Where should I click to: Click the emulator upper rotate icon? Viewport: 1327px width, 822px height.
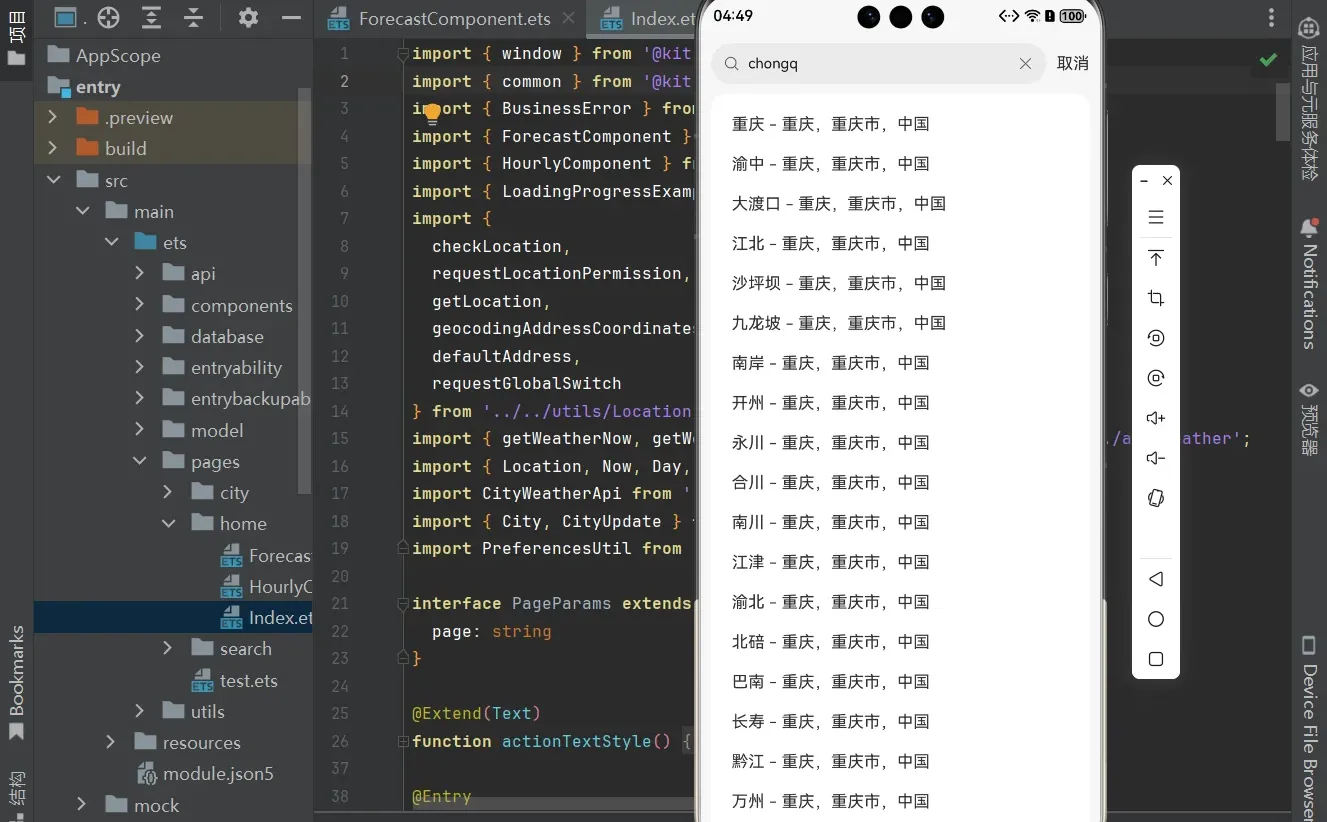click(x=1156, y=338)
